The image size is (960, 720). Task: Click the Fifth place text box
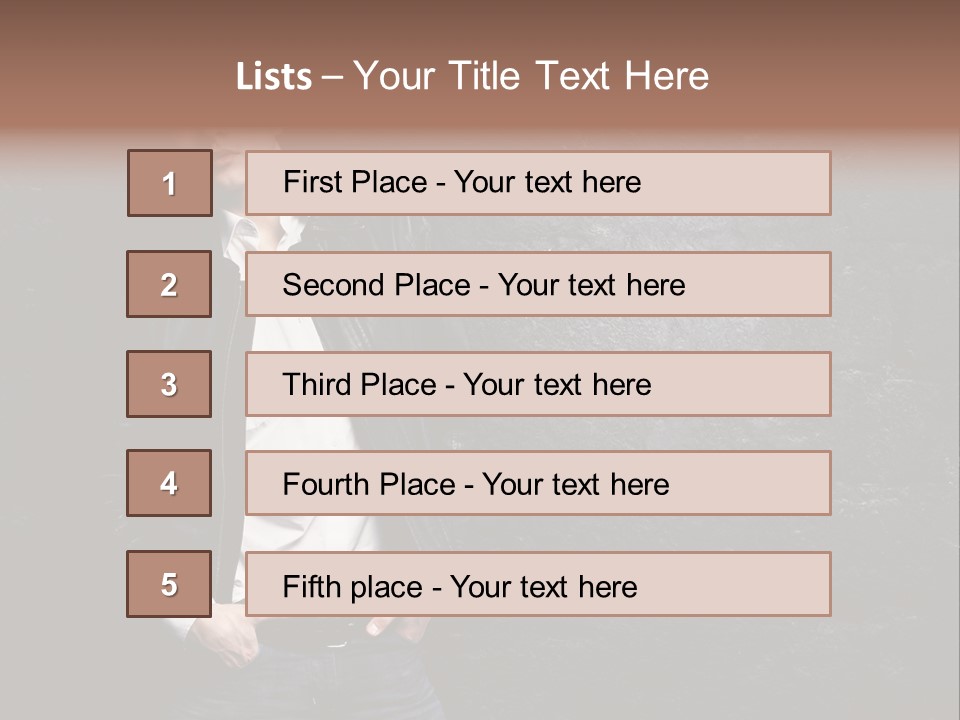(538, 584)
